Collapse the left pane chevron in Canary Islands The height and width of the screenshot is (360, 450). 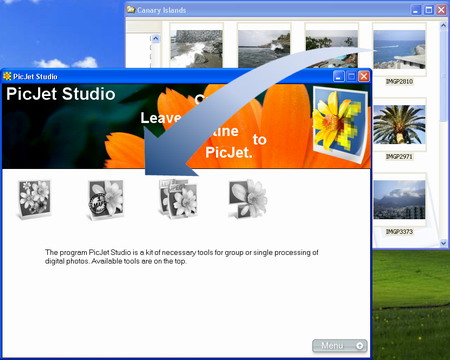[x=156, y=39]
